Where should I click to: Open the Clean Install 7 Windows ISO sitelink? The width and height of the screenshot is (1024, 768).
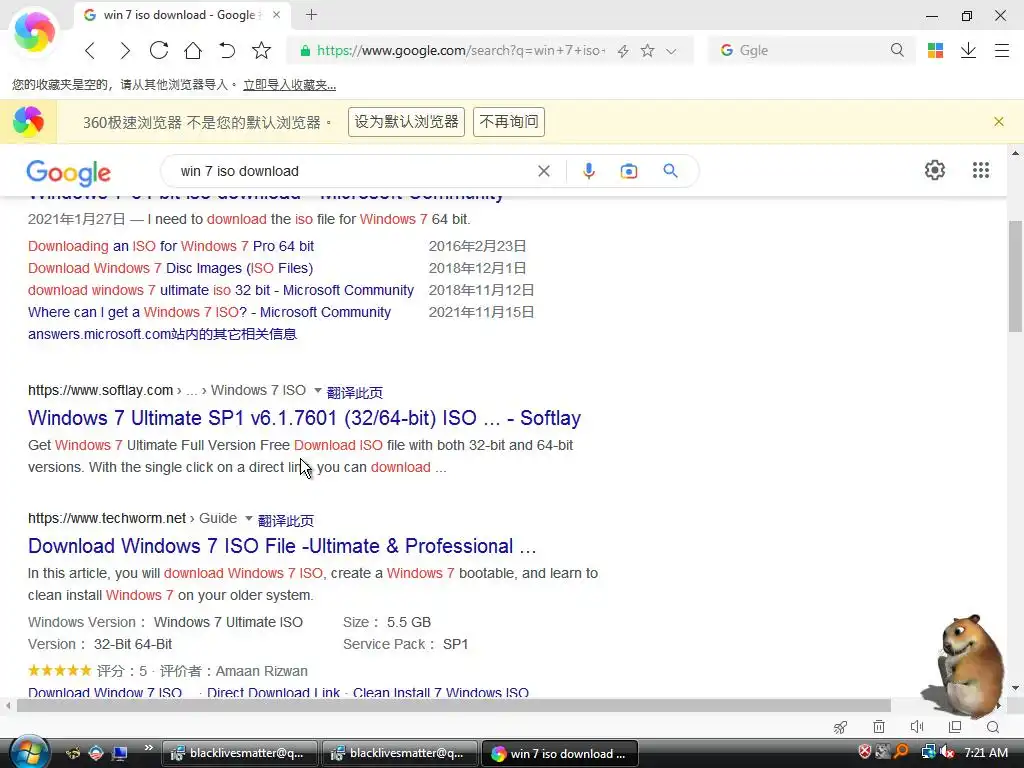click(441, 692)
